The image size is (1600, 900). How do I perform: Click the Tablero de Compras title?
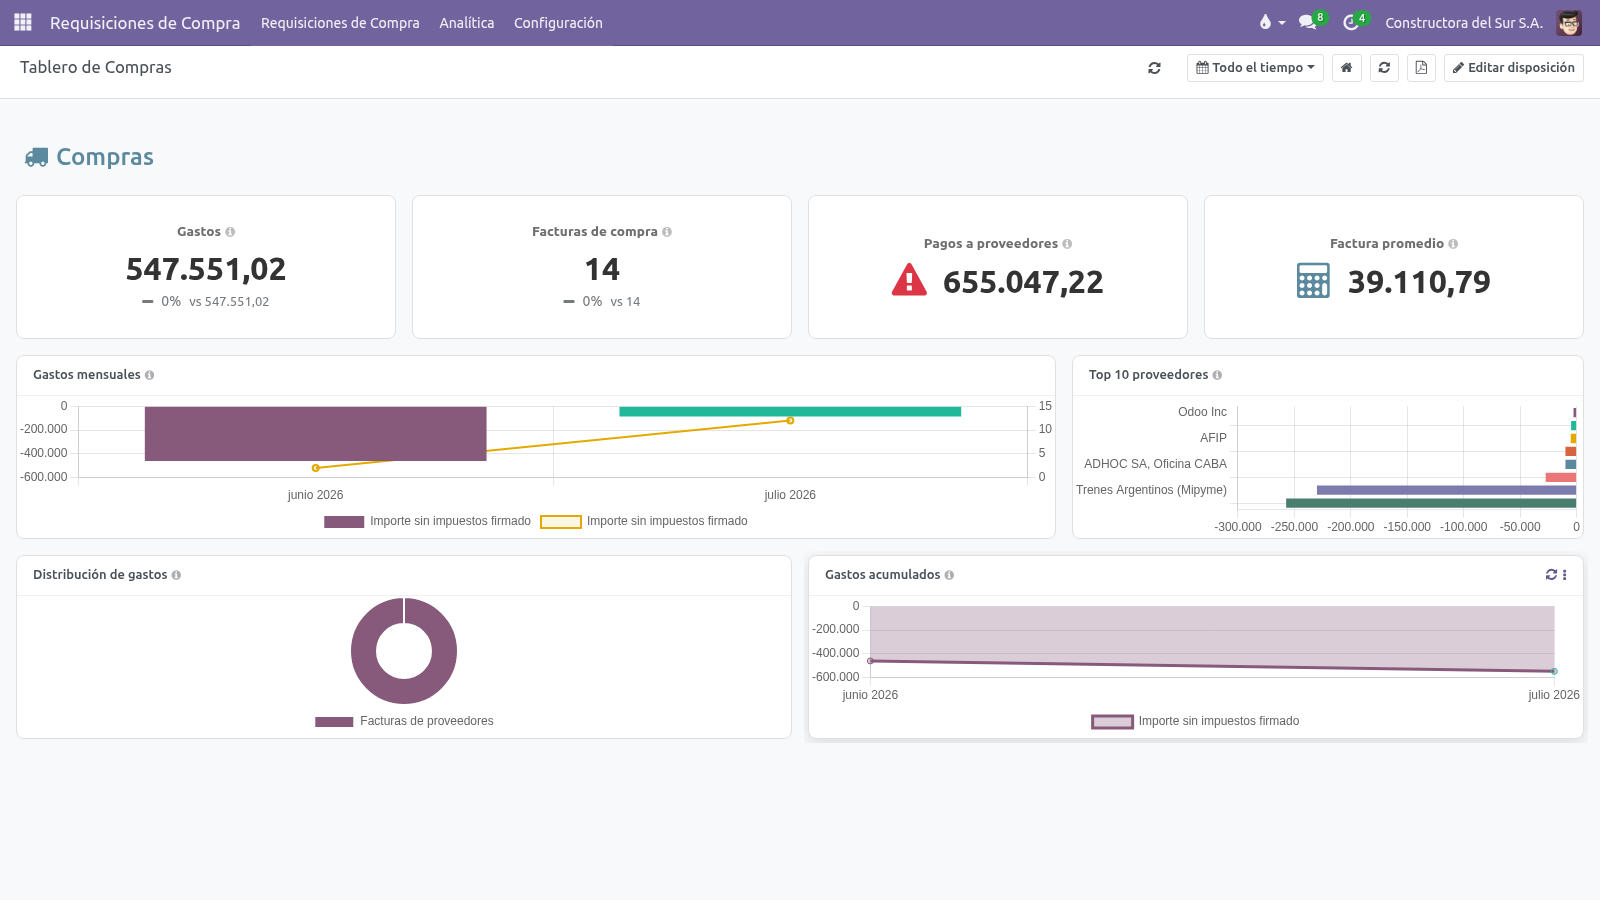96,67
